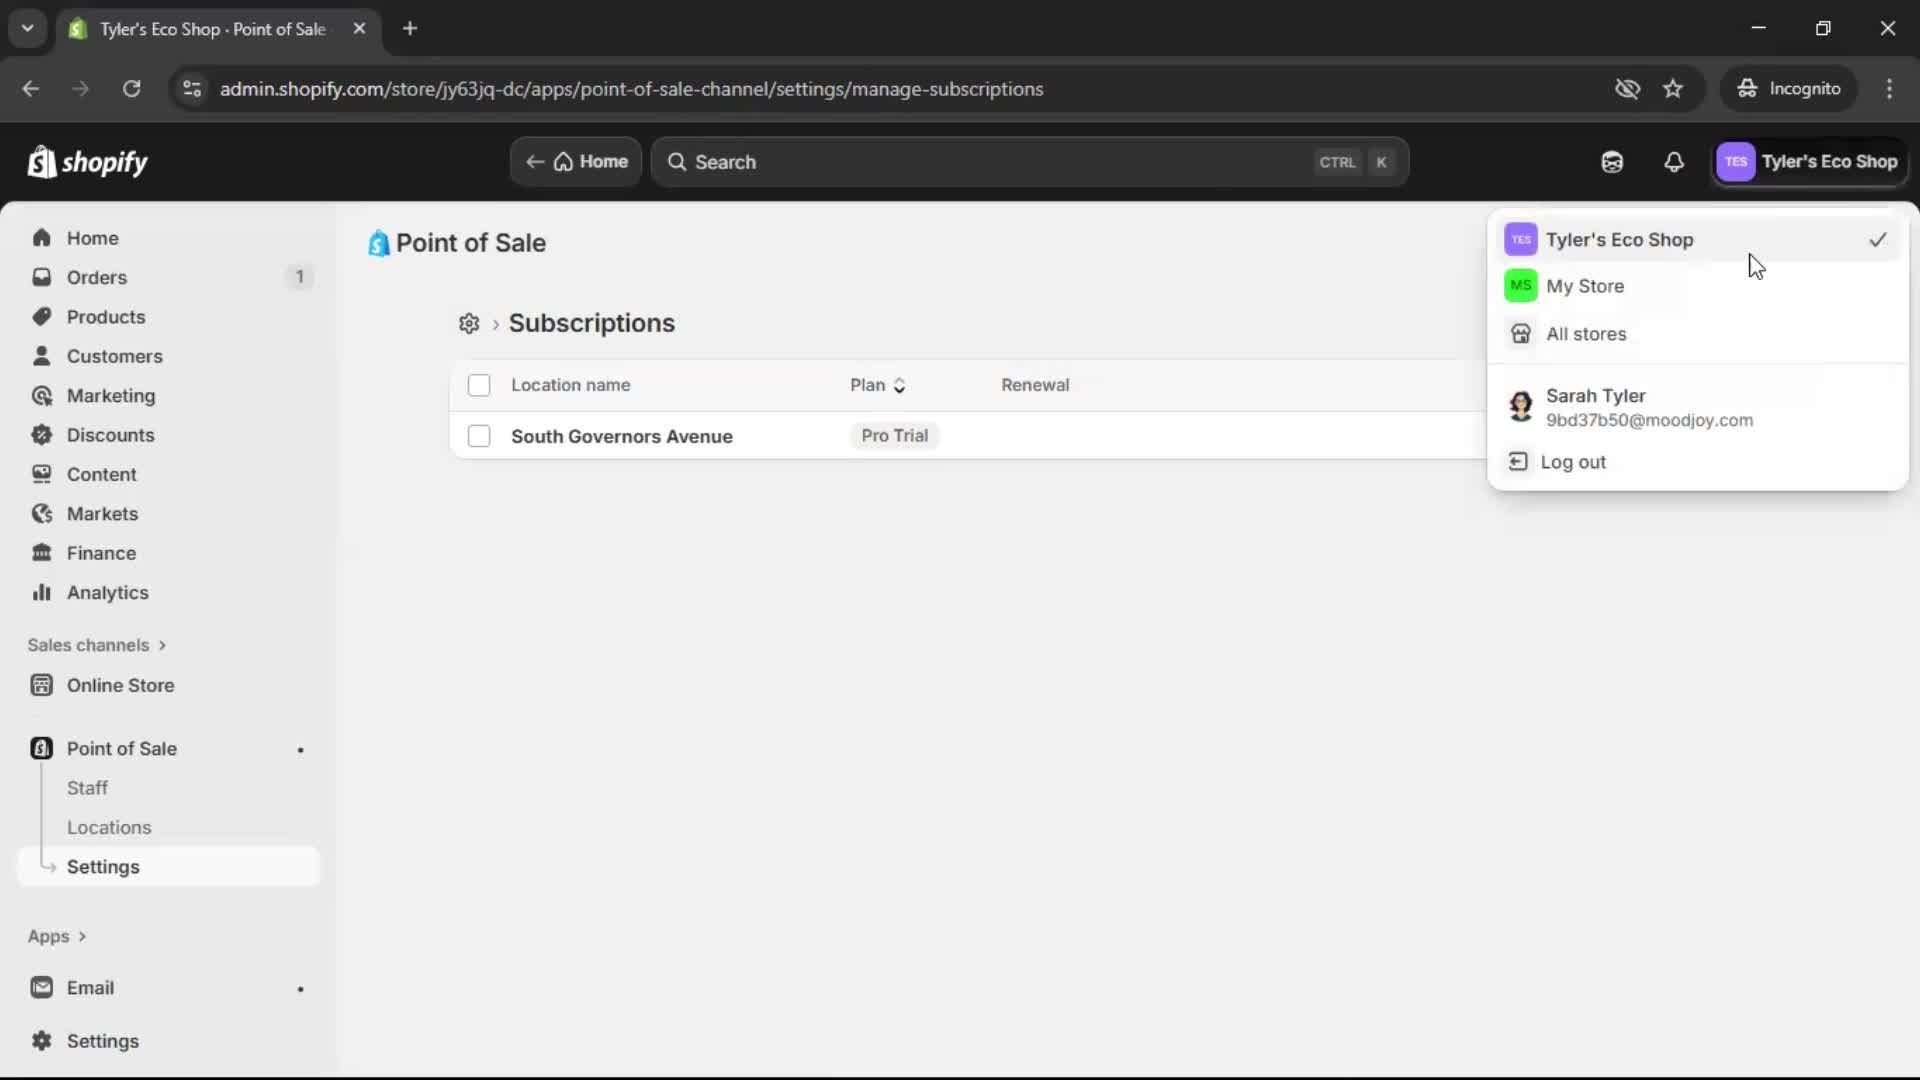Screen dimensions: 1920x1080
Task: Reload the page
Action: [x=131, y=89]
